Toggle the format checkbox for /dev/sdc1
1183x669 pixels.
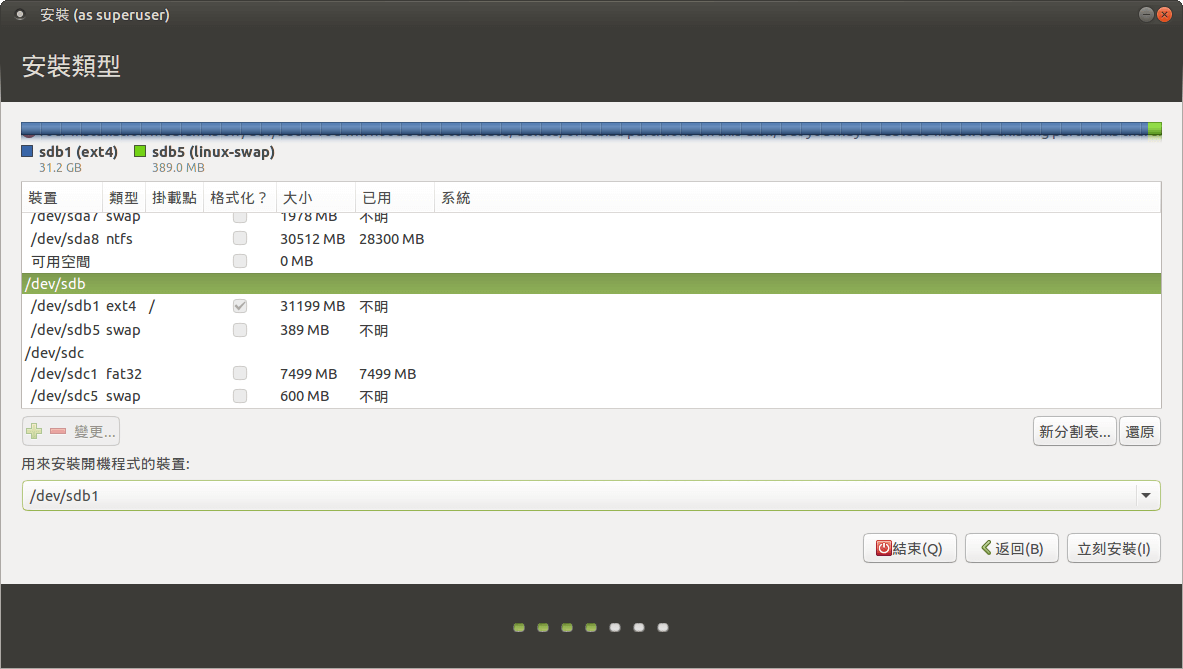tap(240, 374)
